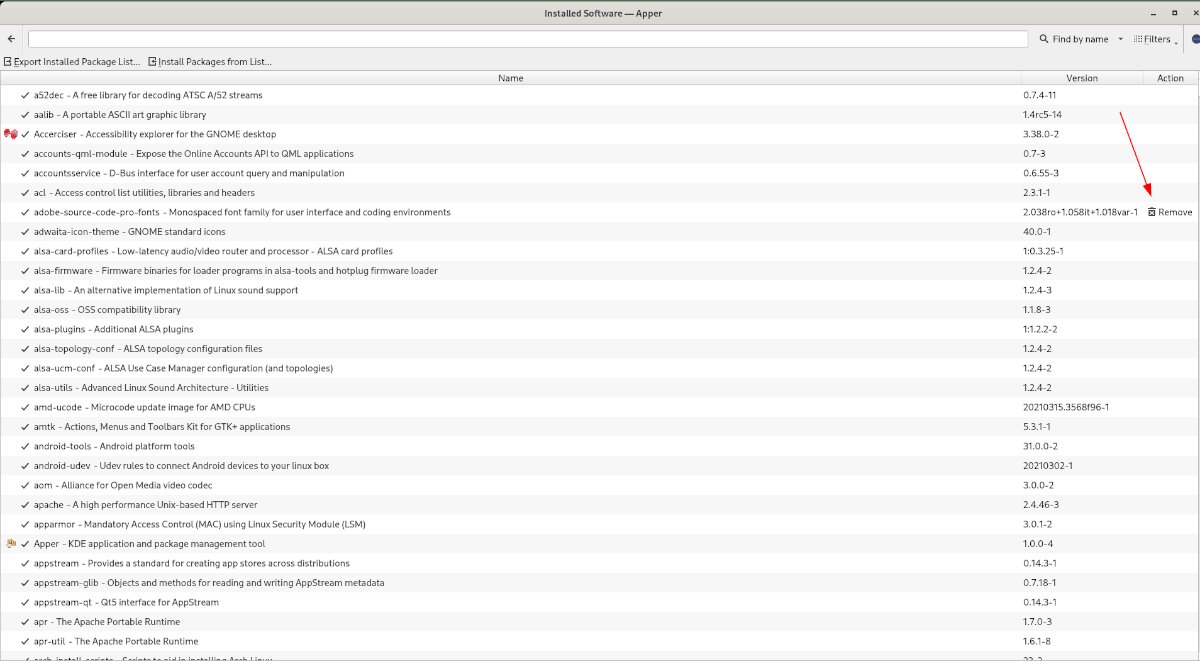Toggle the apache package checkbox
1200x661 pixels.
click(x=23, y=504)
